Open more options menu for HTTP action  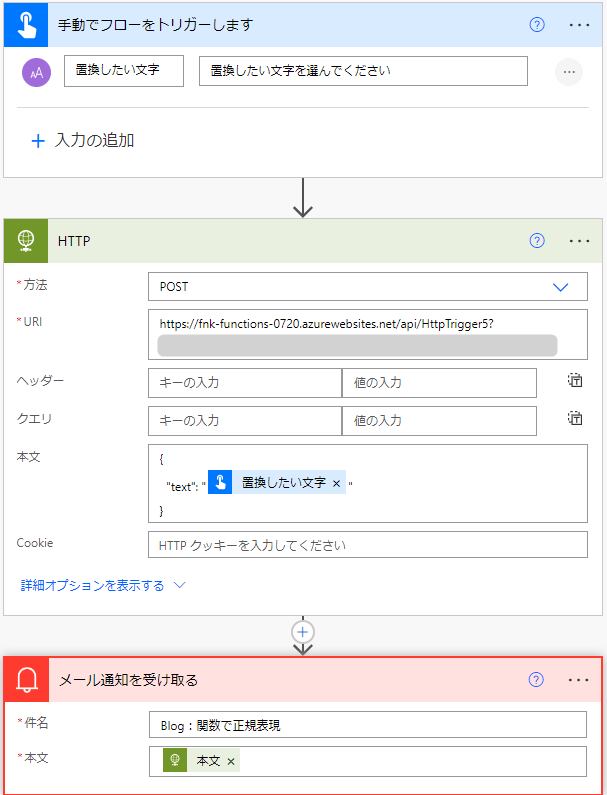point(579,241)
